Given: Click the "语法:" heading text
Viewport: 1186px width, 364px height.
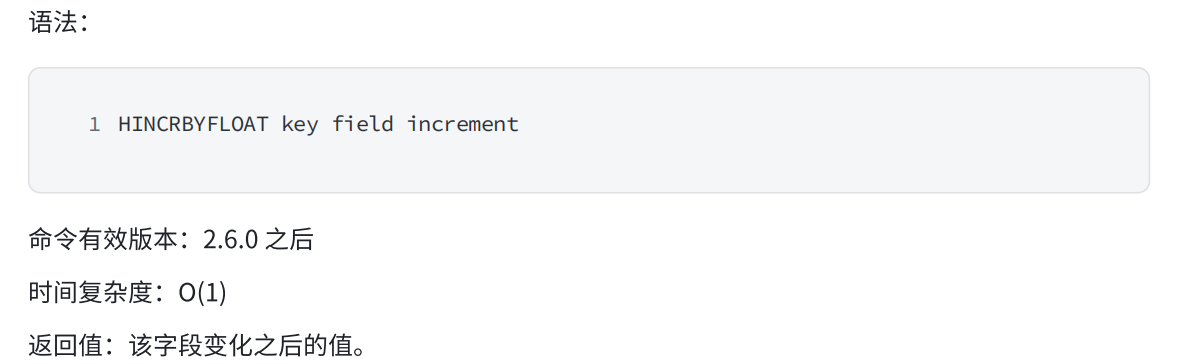Looking at the screenshot, I should coord(59,23).
